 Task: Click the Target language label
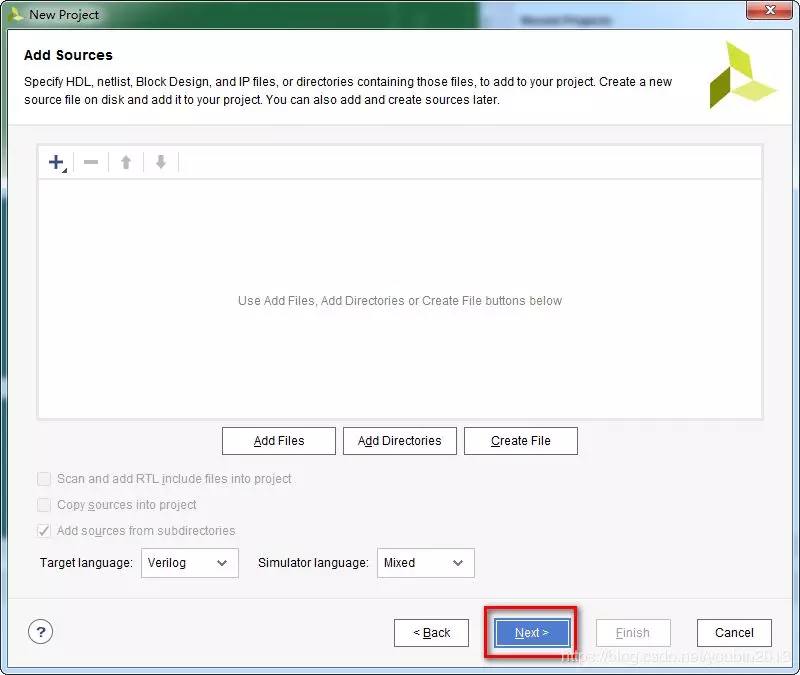[86, 563]
